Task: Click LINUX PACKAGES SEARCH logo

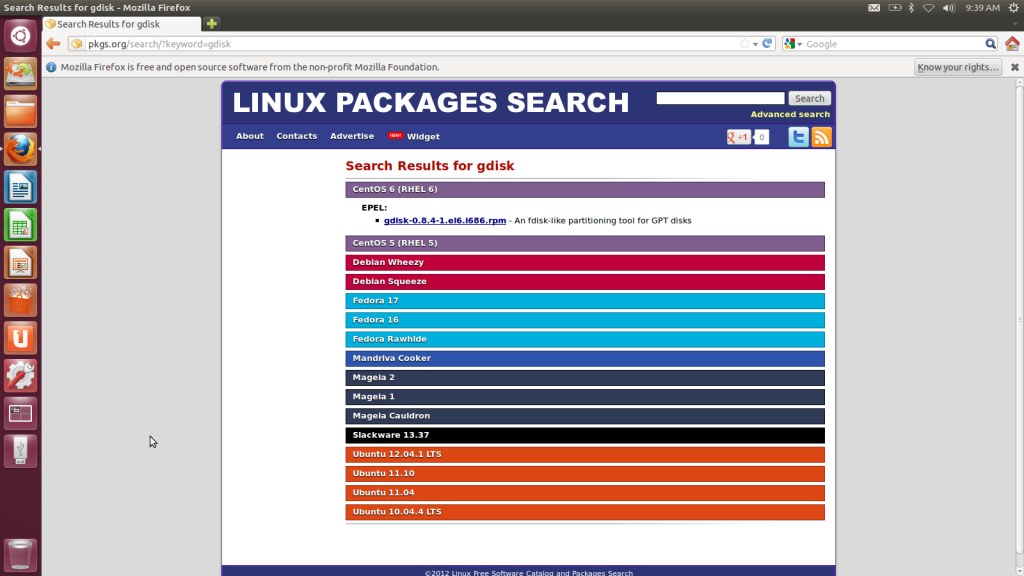Action: pyautogui.click(x=431, y=103)
